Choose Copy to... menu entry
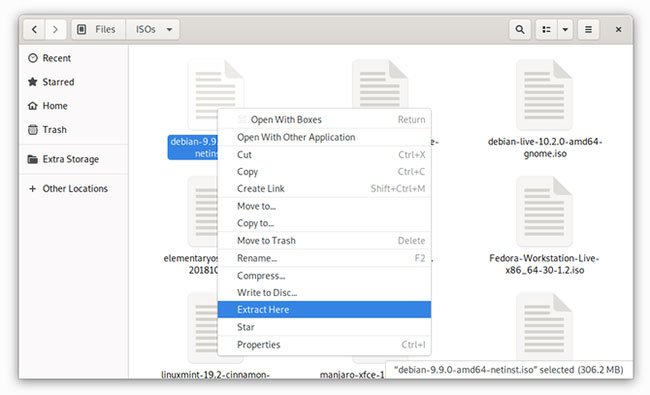Image resolution: width=650 pixels, height=395 pixels. coord(324,223)
